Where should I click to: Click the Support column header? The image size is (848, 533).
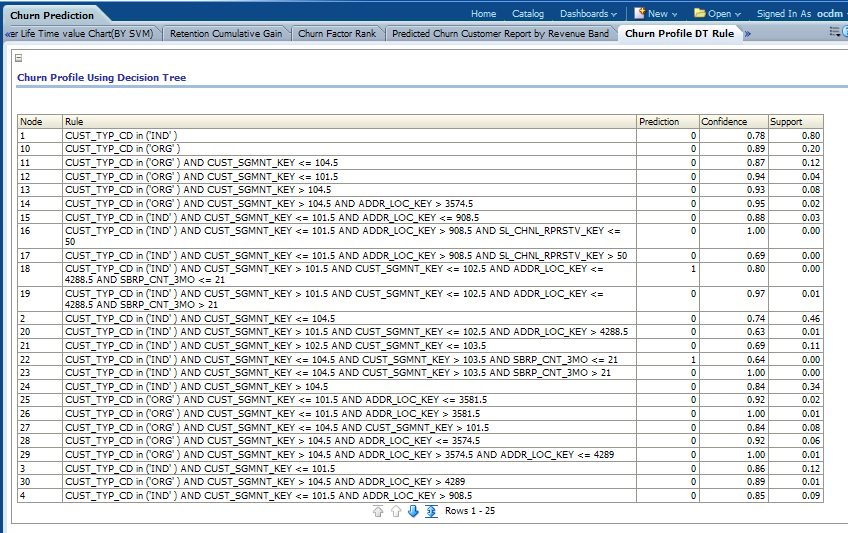796,122
